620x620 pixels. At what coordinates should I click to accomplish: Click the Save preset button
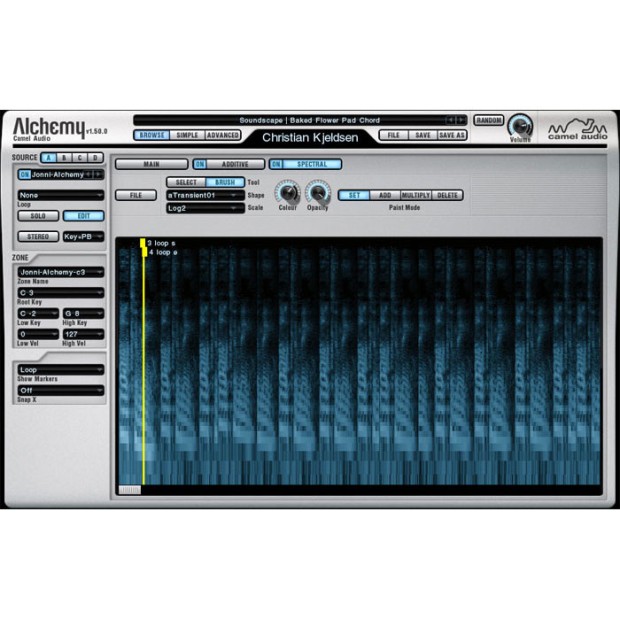[423, 135]
